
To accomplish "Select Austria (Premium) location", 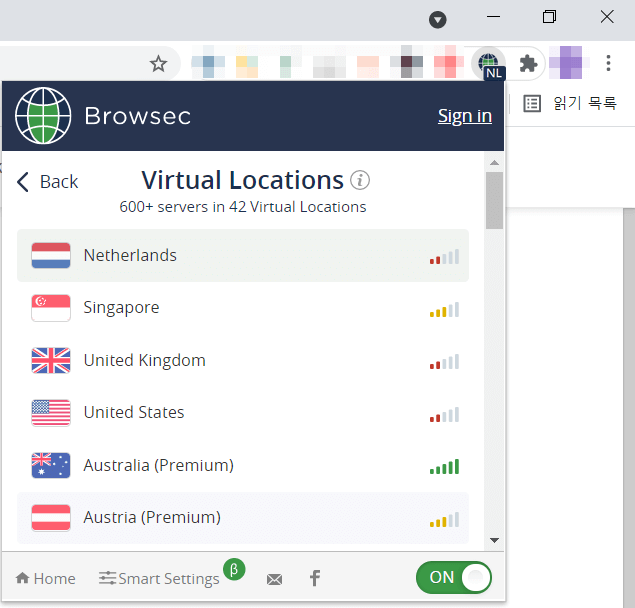I will [243, 518].
